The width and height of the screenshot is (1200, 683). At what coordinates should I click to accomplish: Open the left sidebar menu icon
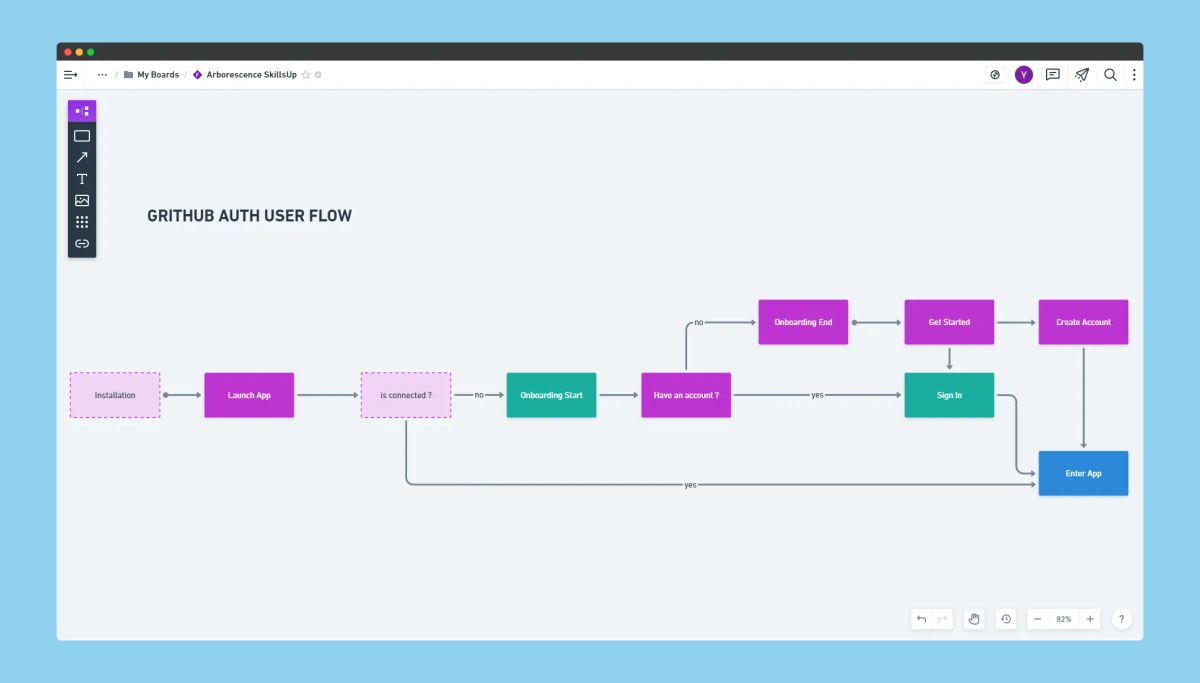[x=70, y=75]
